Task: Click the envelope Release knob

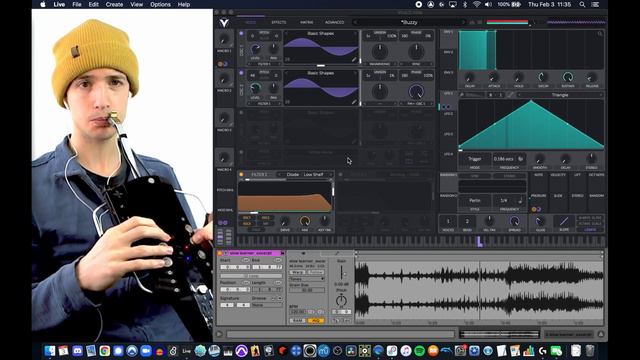Action: [591, 77]
